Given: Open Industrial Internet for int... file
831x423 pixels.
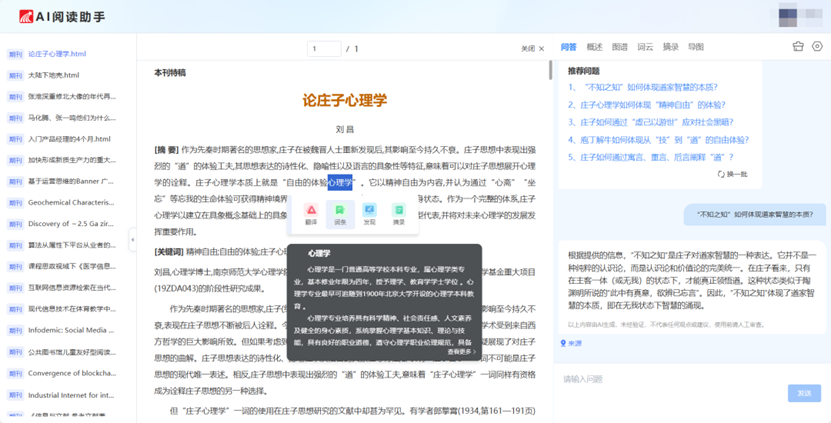Looking at the screenshot, I should coord(71,395).
